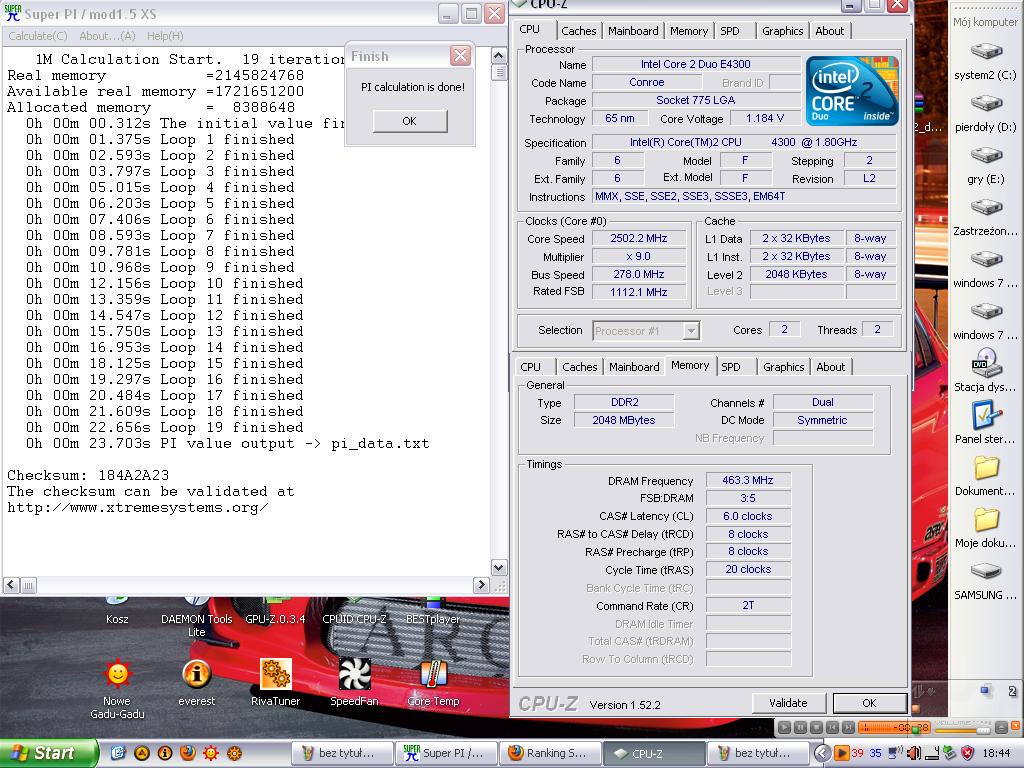Click the media player orange seek bar
Image resolution: width=1024 pixels, height=768 pixels.
894,727
